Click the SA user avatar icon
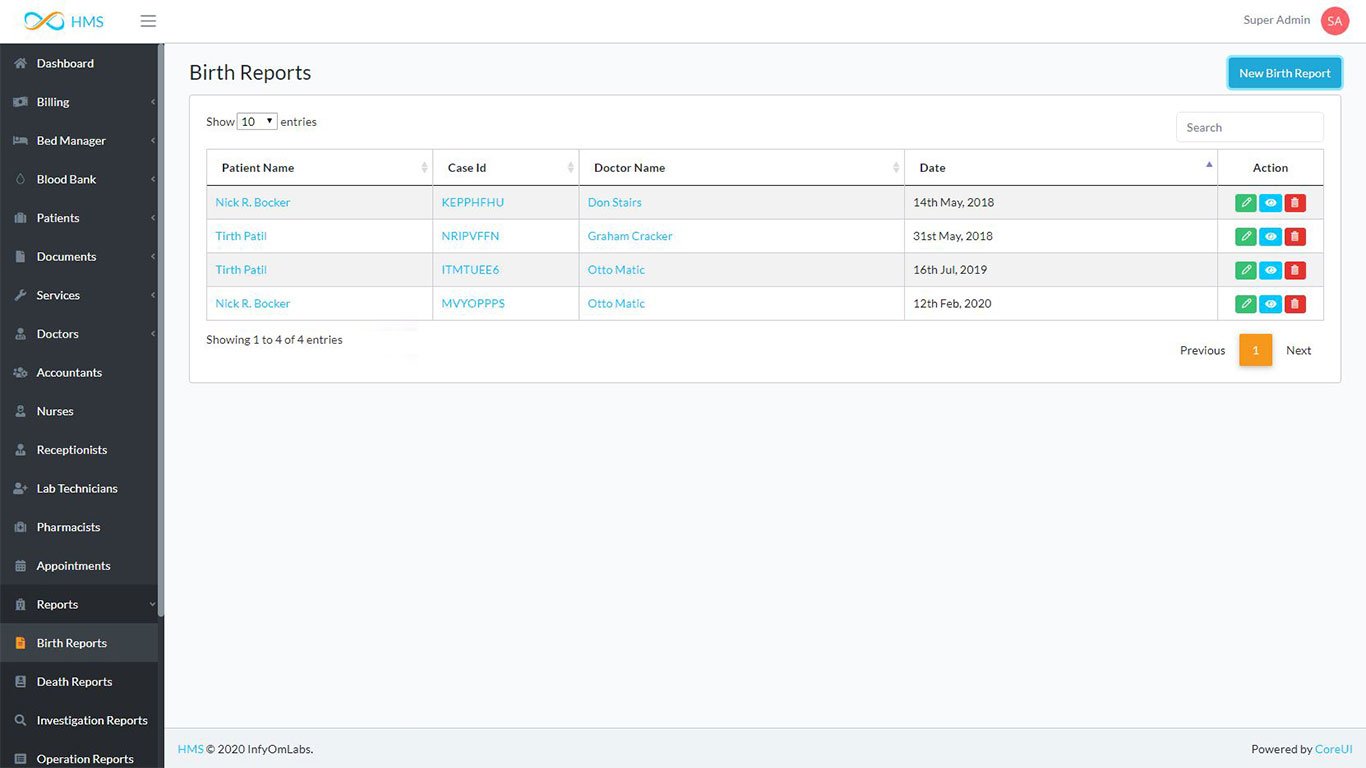The image size is (1366, 768). pos(1334,21)
